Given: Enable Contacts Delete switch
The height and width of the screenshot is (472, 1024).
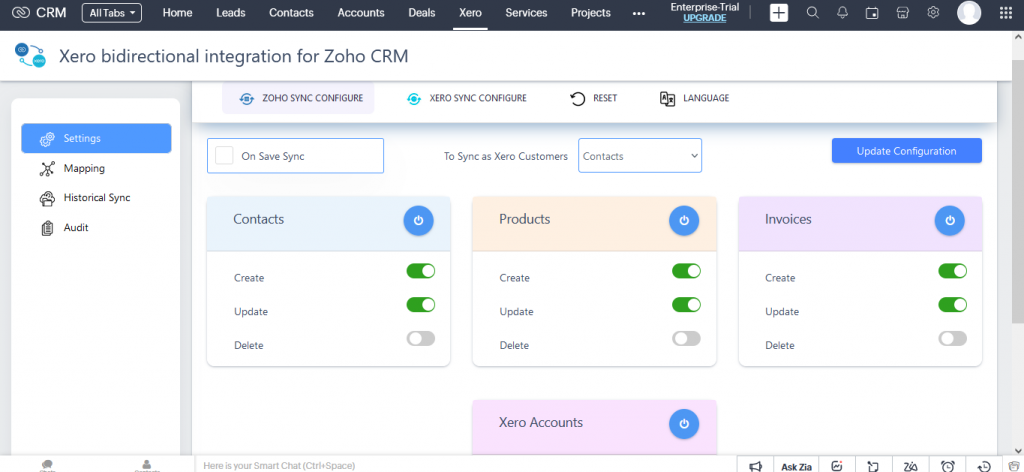Looking at the screenshot, I should (421, 338).
